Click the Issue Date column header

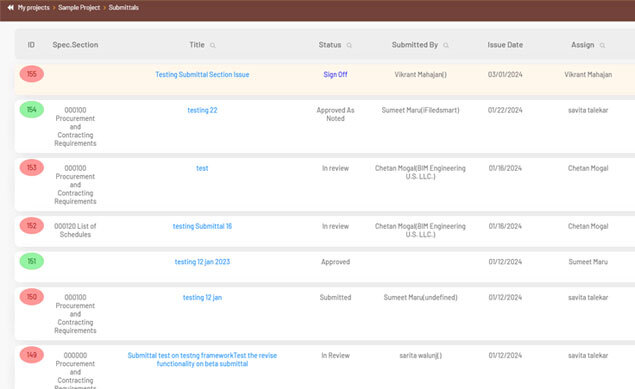pos(505,45)
